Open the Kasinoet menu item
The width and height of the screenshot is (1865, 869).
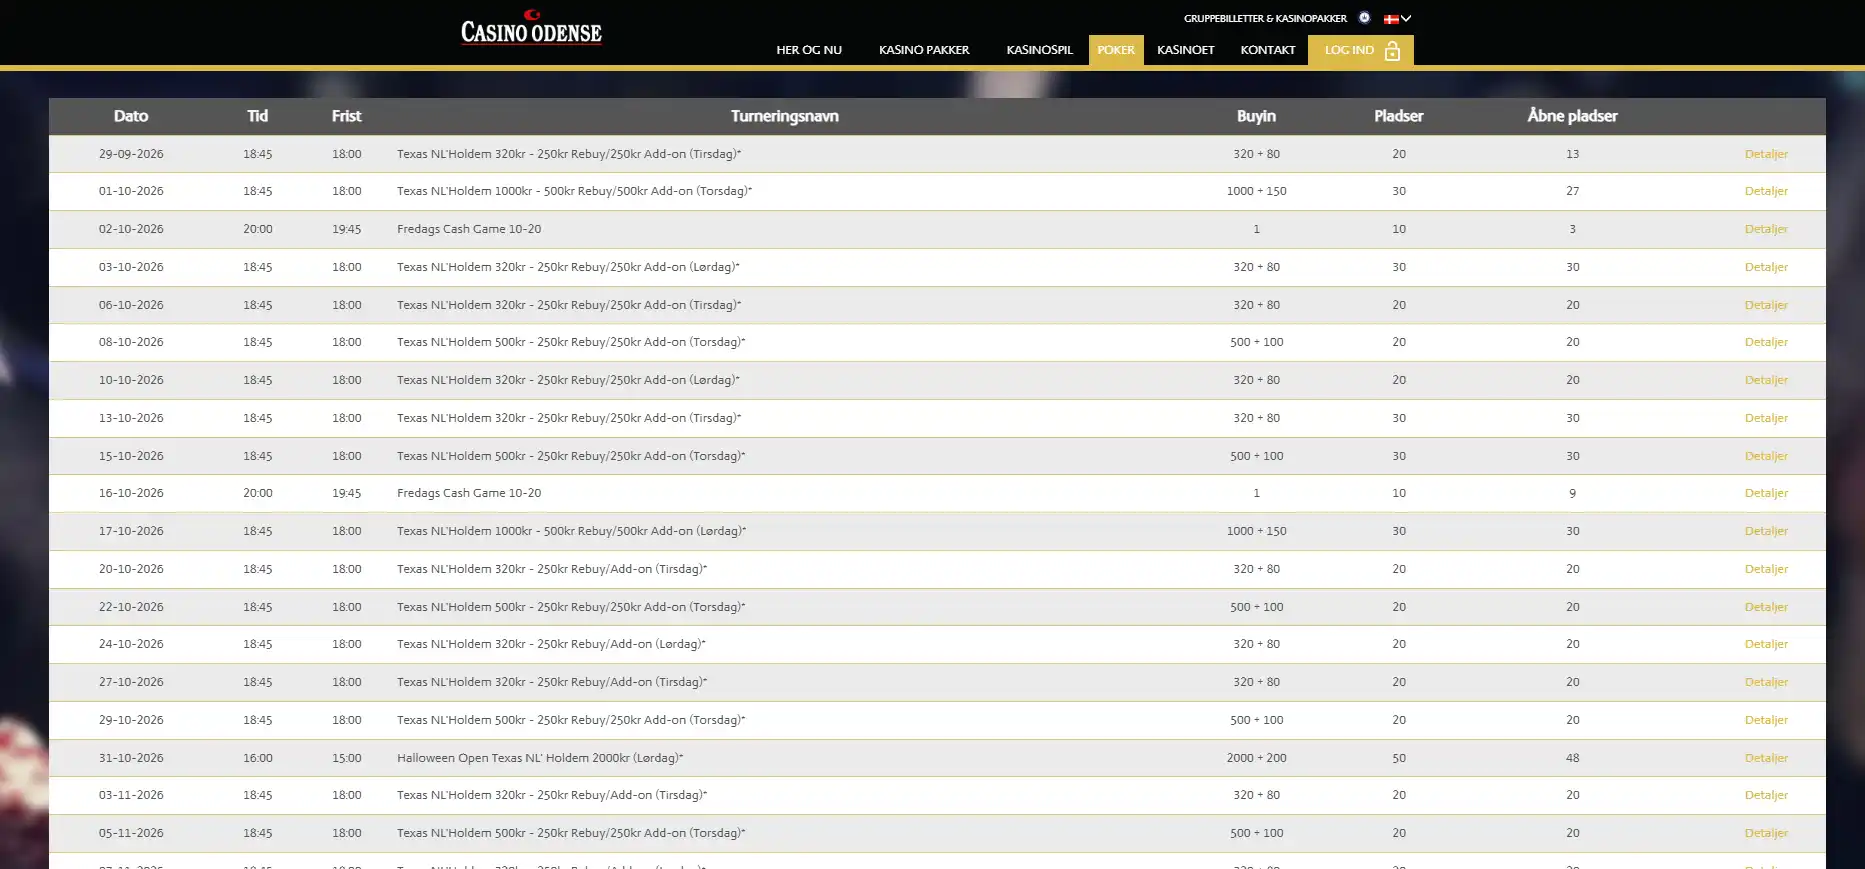point(1186,50)
